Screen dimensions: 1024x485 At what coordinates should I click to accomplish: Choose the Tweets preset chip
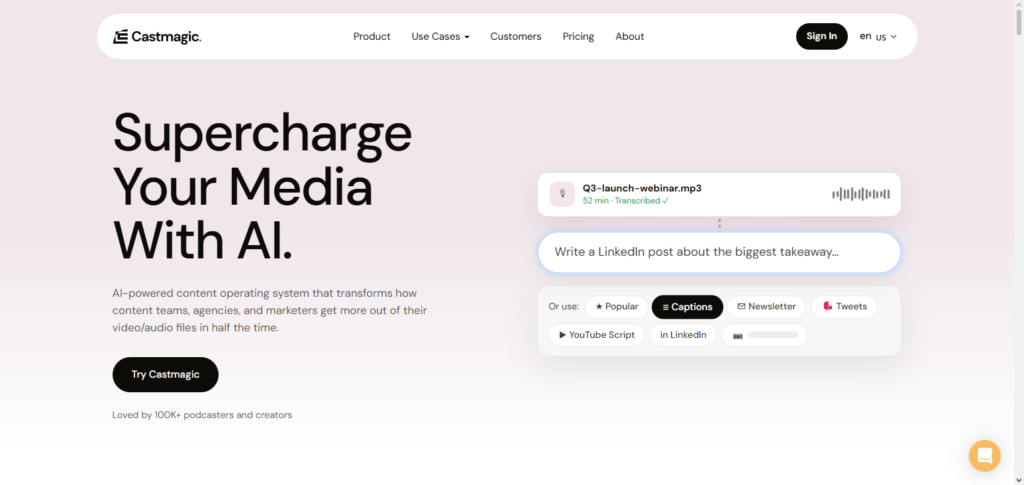click(x=844, y=307)
